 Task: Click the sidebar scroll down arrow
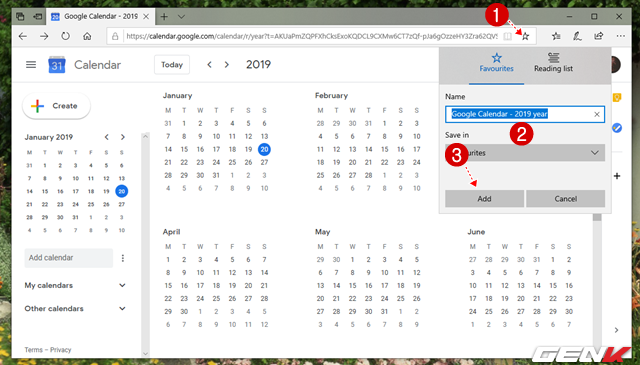[x=145, y=353]
